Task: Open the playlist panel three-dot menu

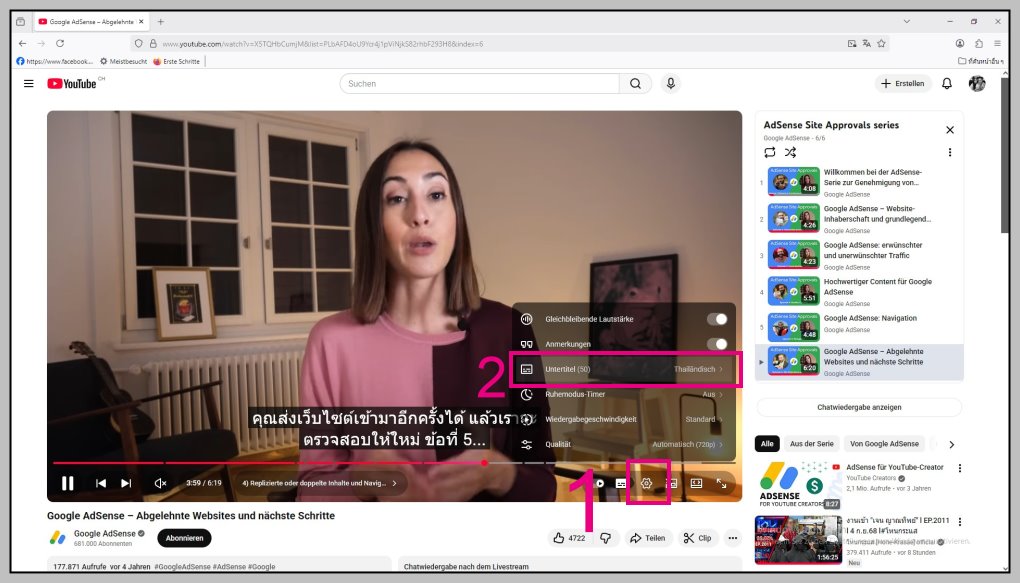Action: [950, 152]
